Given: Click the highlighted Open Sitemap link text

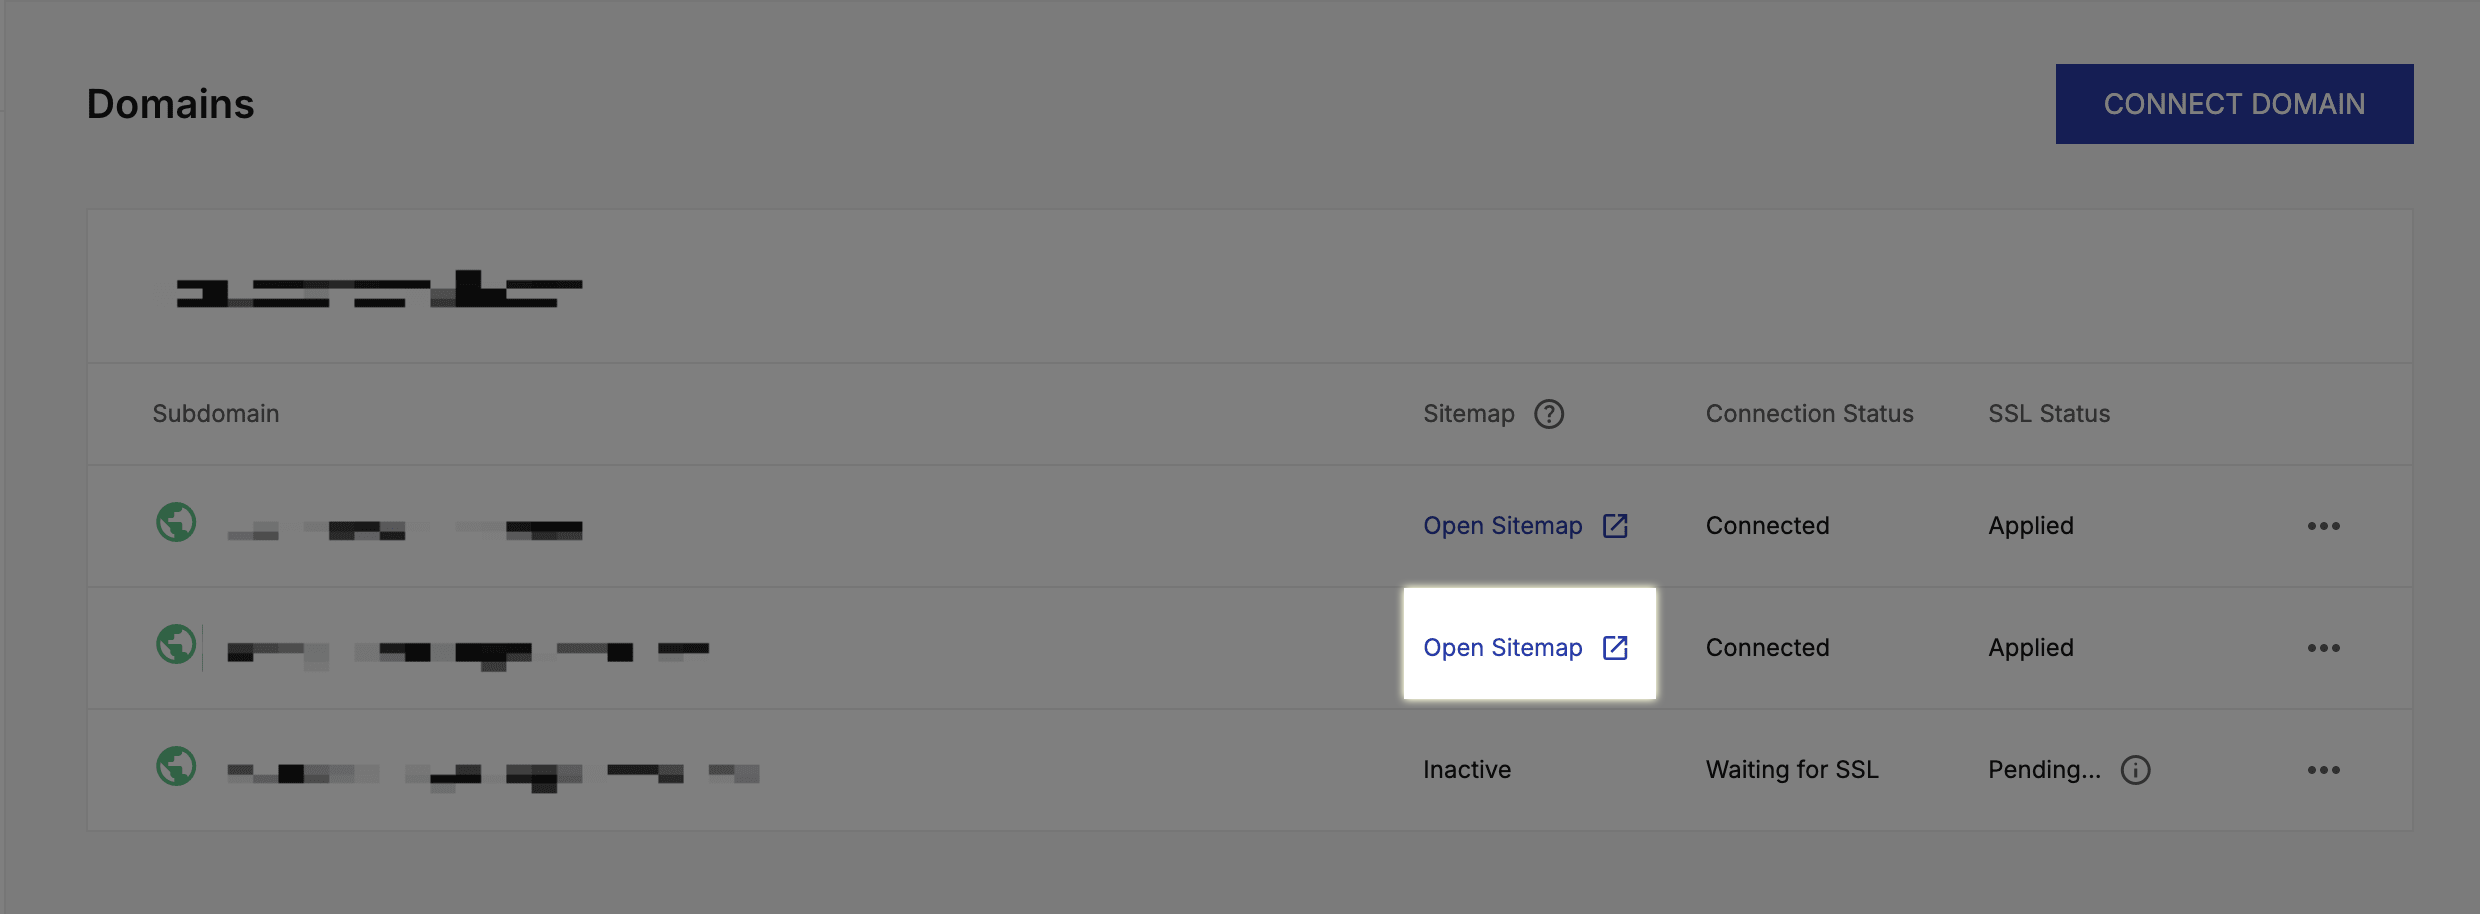Looking at the screenshot, I should tap(1502, 648).
